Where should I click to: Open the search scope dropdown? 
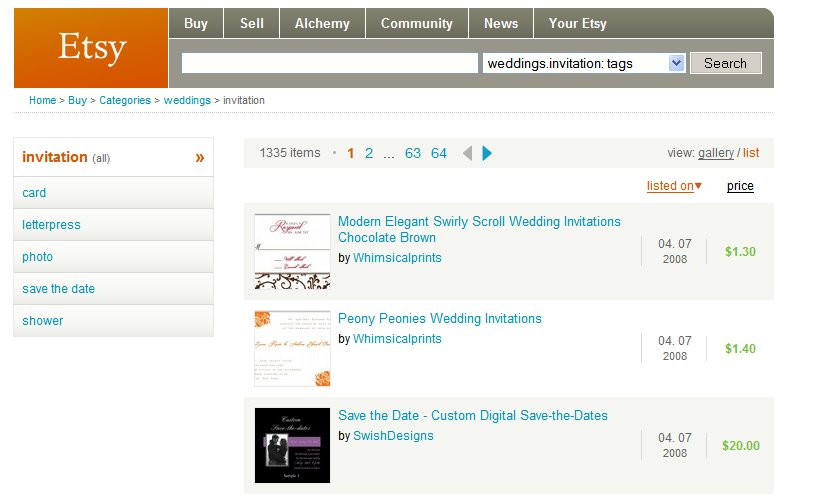(x=676, y=63)
